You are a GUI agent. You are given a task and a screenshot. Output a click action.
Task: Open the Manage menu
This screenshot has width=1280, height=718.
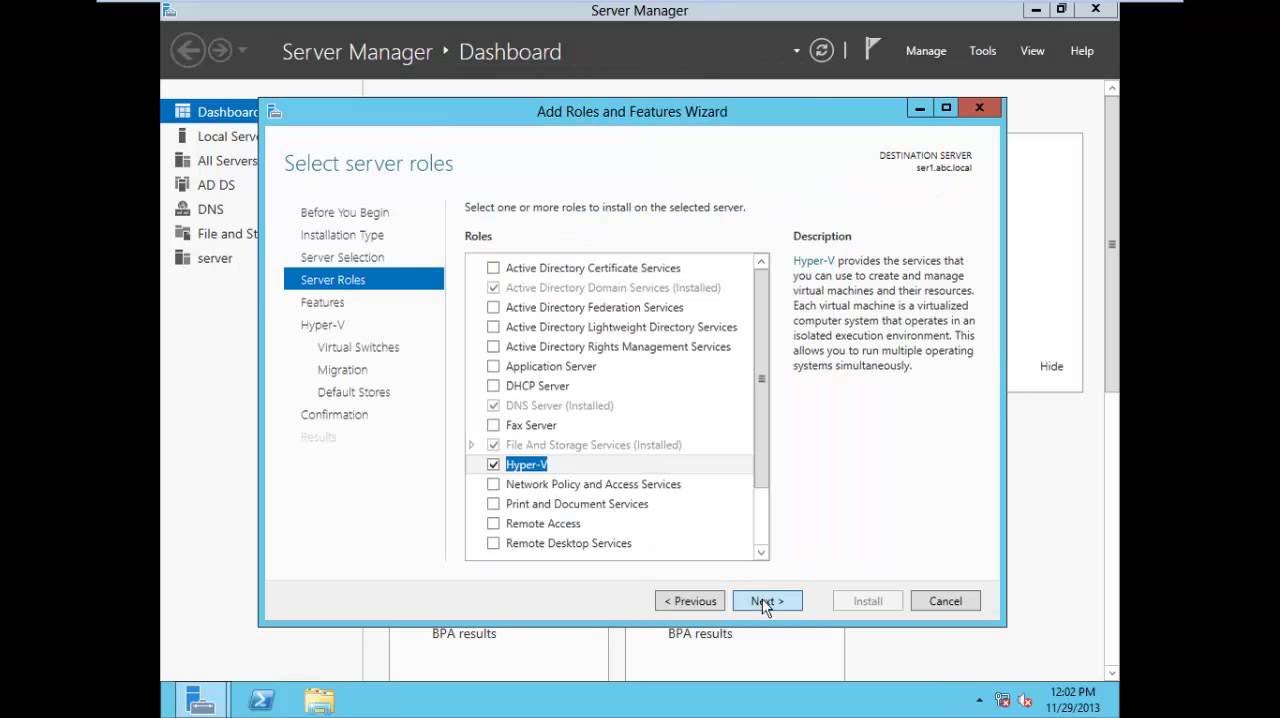(926, 51)
